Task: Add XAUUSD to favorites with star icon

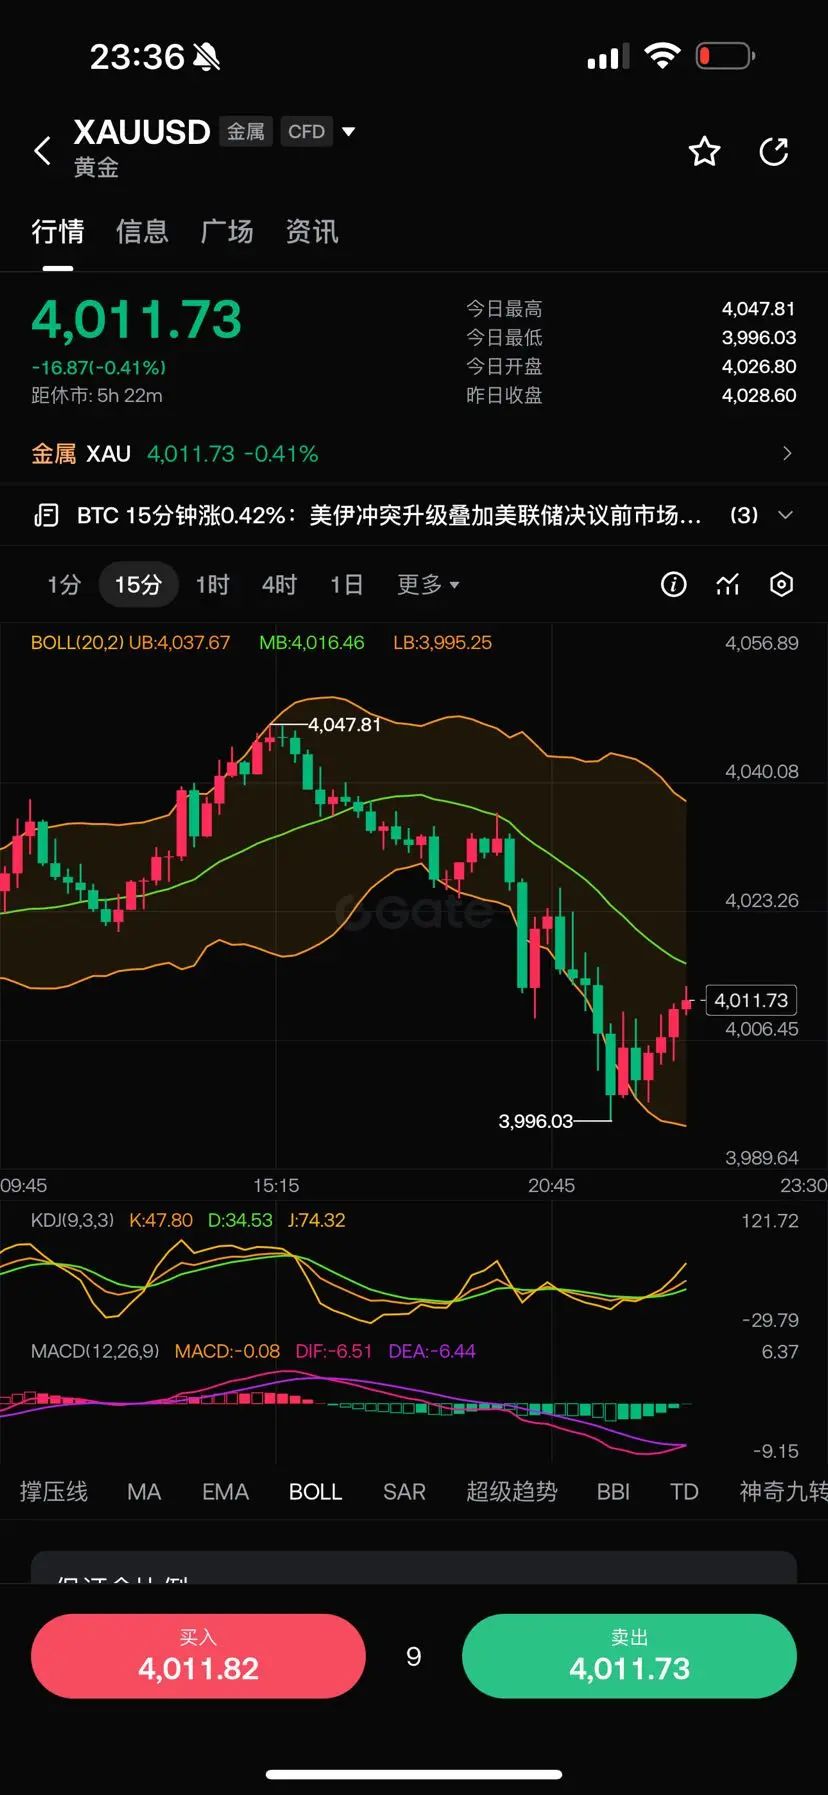Action: 705,151
